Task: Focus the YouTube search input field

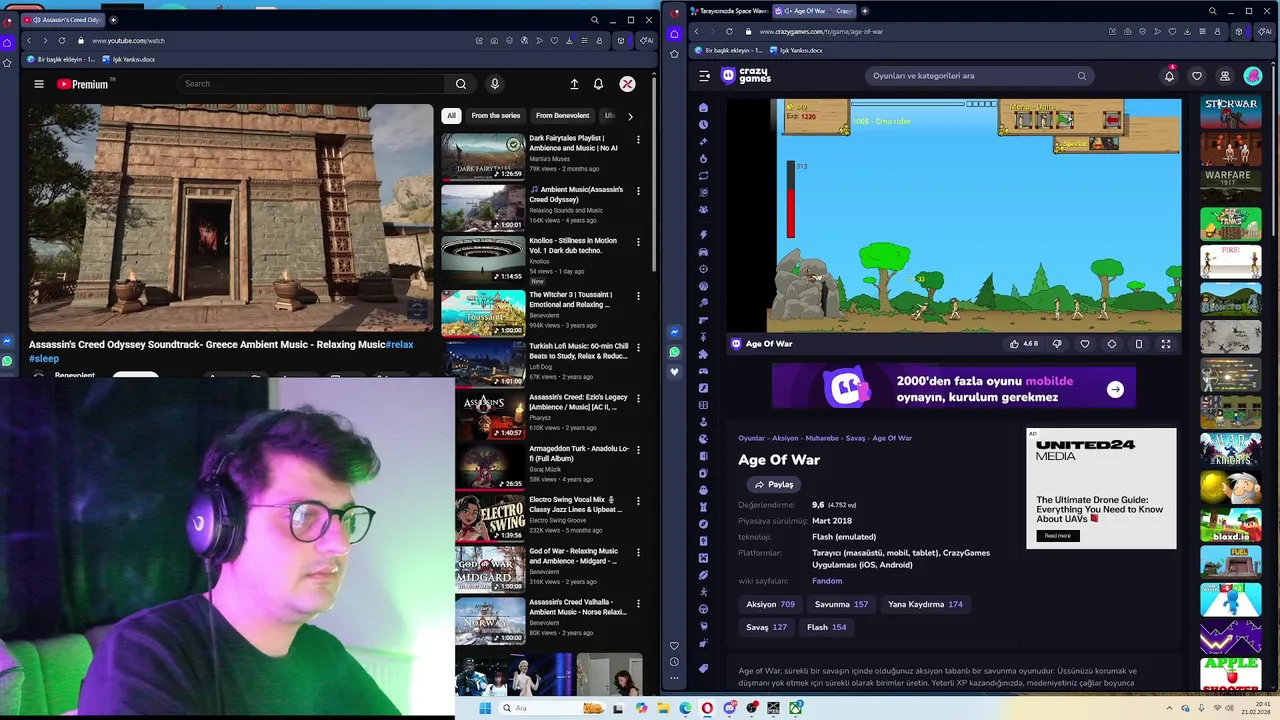Action: coord(312,84)
